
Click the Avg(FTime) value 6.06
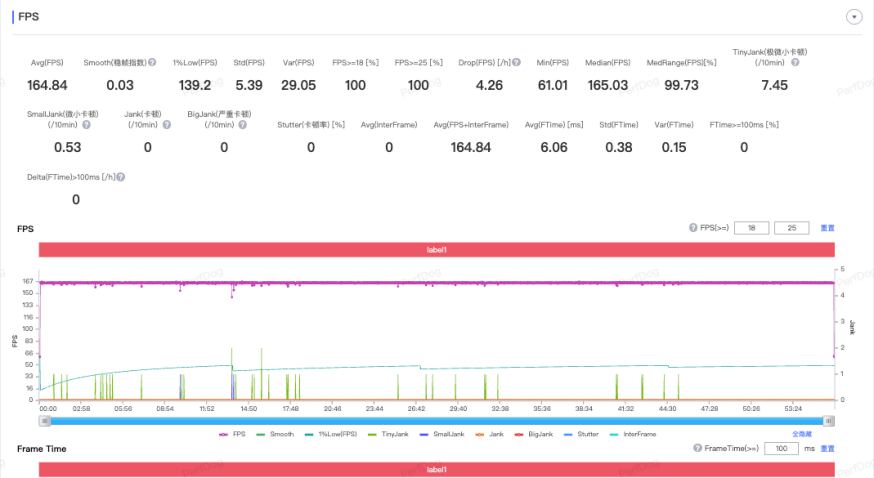click(553, 148)
